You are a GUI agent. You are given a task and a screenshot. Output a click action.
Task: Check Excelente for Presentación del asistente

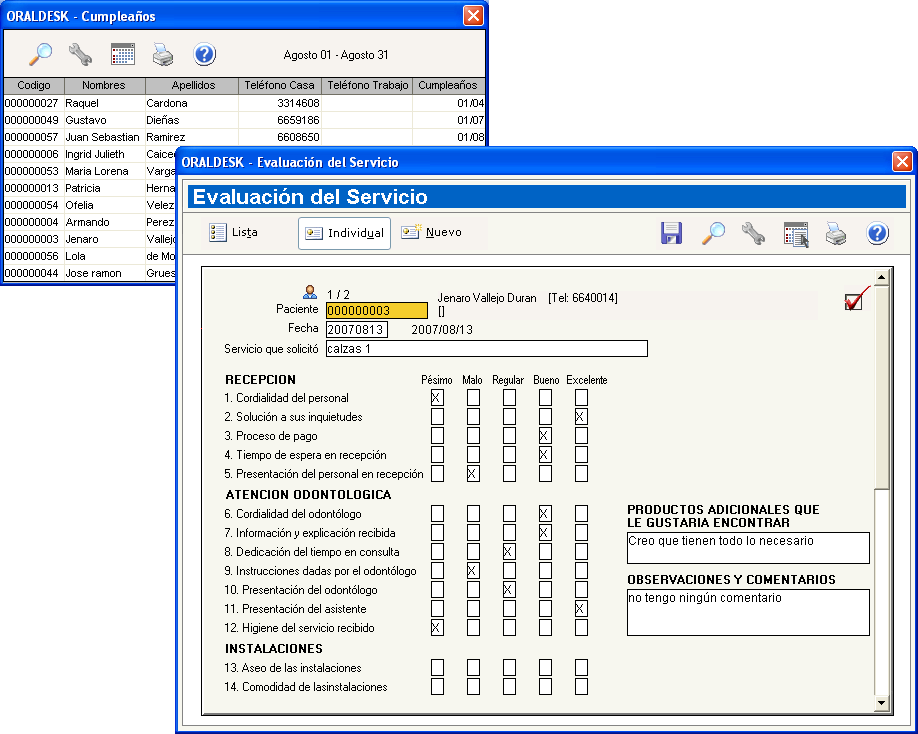(581, 609)
